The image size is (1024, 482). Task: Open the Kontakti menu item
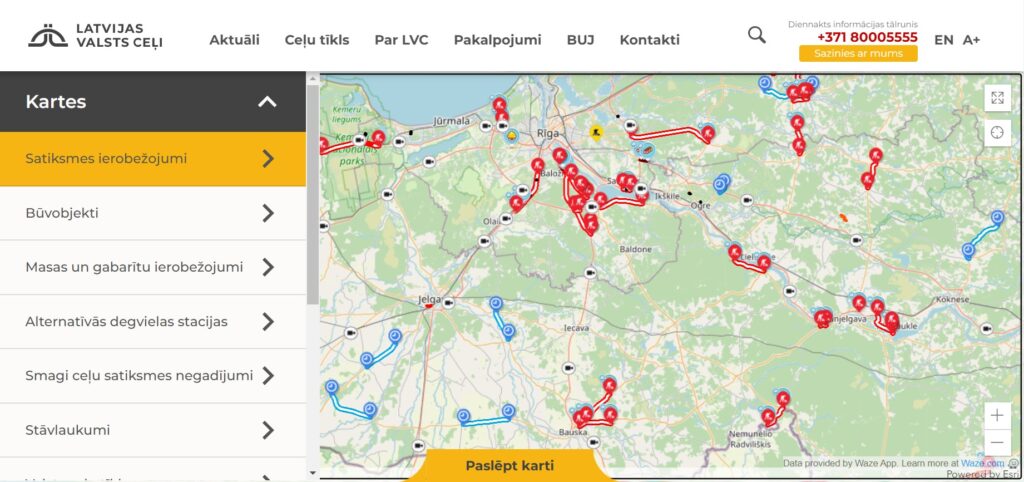coord(649,40)
